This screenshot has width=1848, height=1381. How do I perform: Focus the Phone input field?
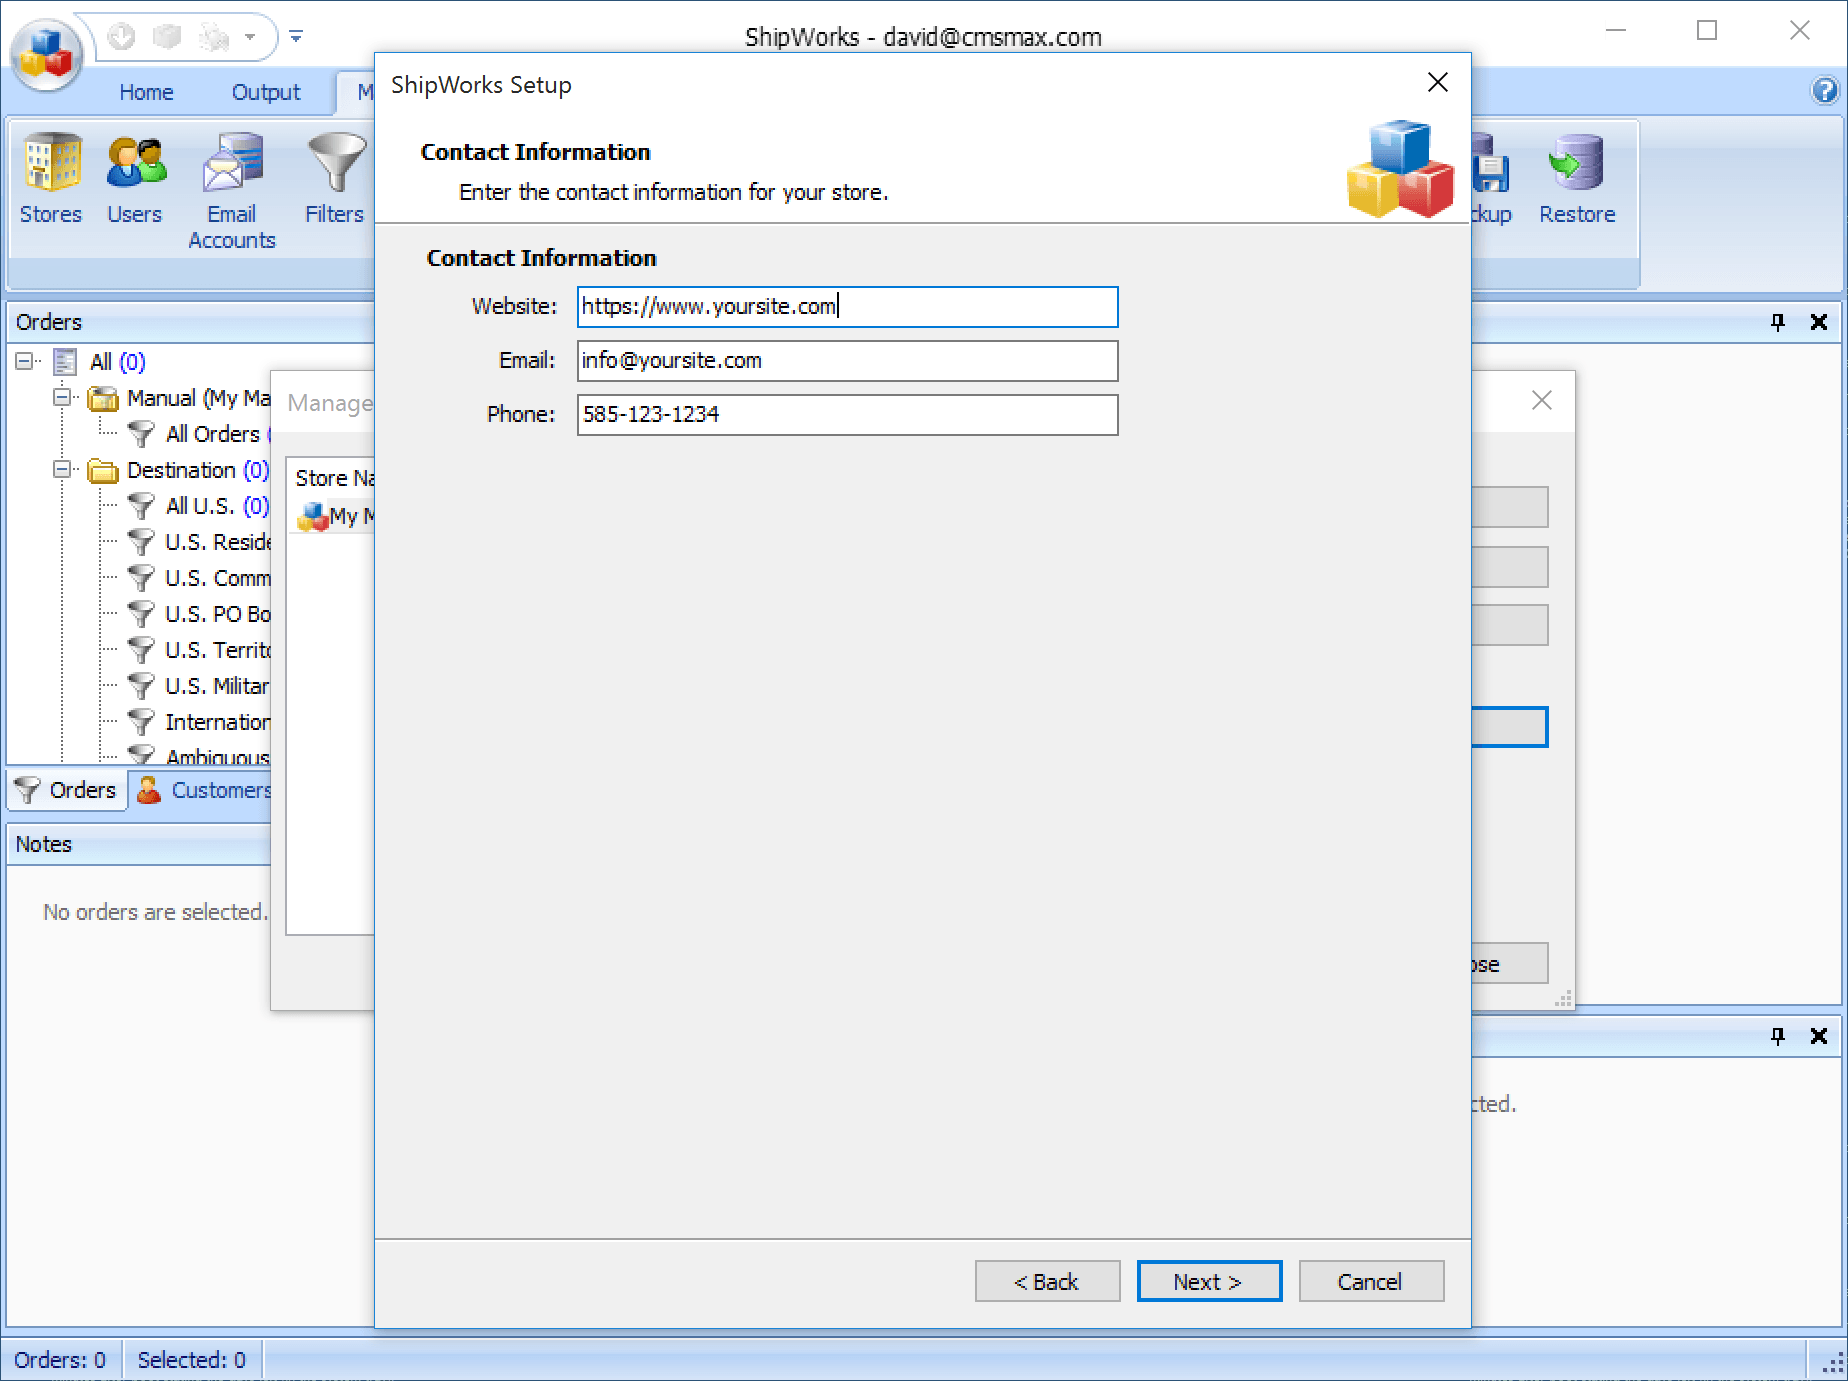point(847,415)
